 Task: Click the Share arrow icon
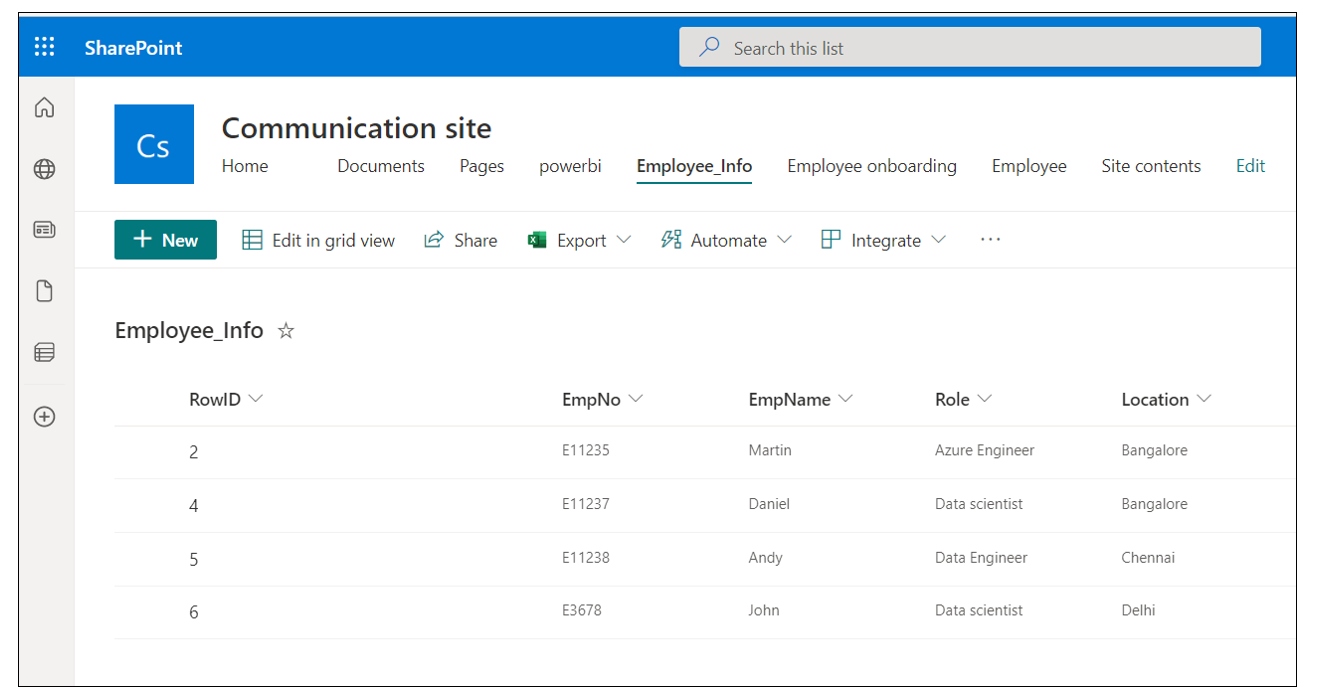(434, 240)
